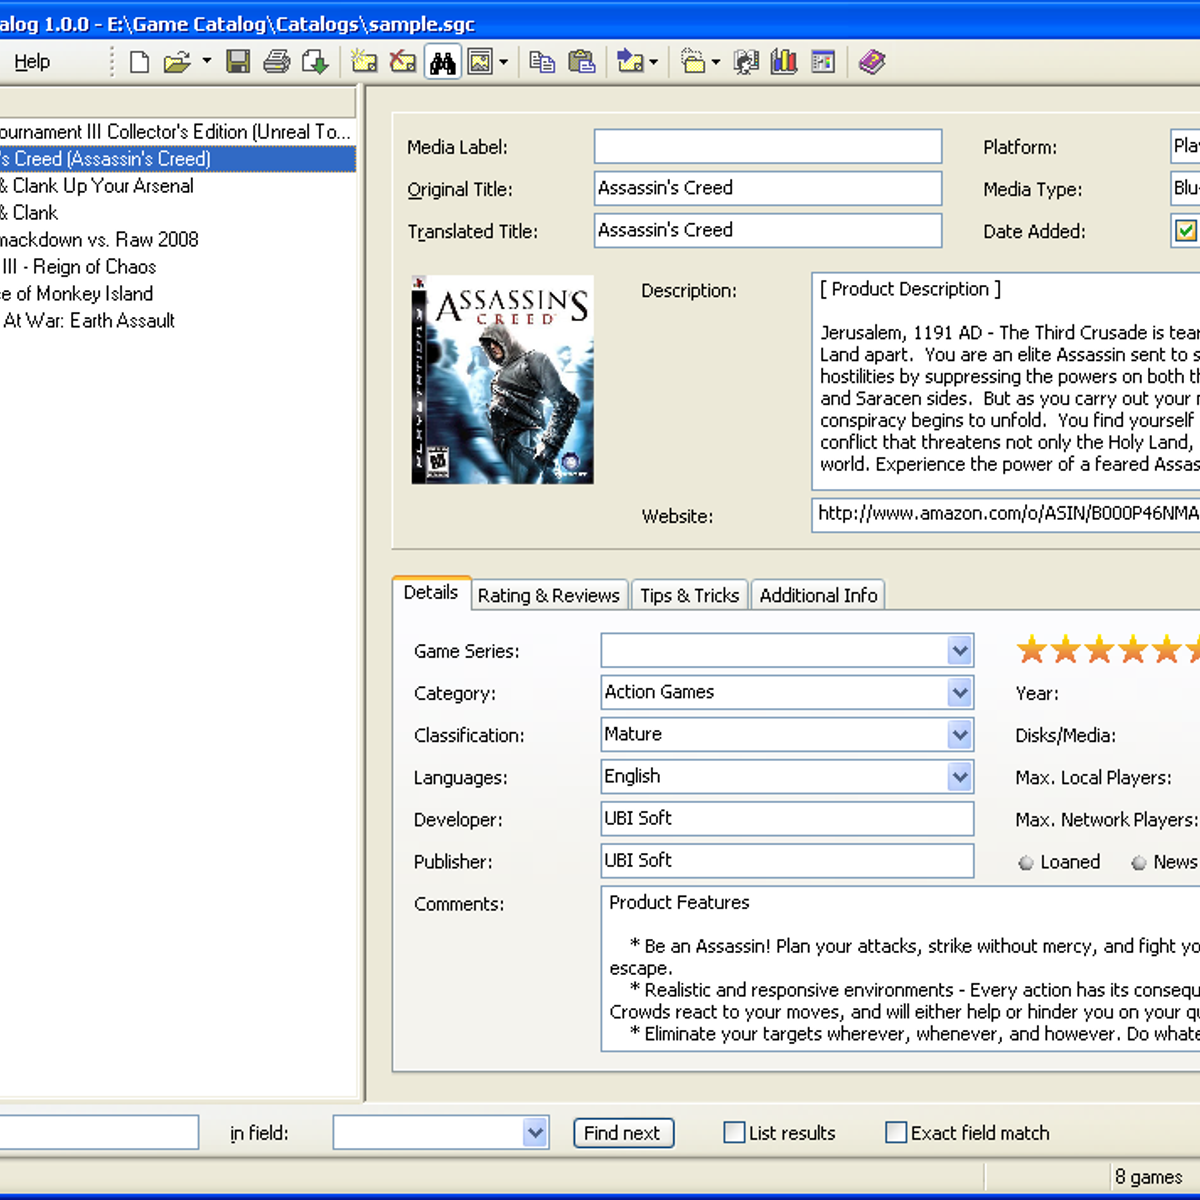Click the Description text area
Screen dimensions: 1200x1200
[1006, 381]
